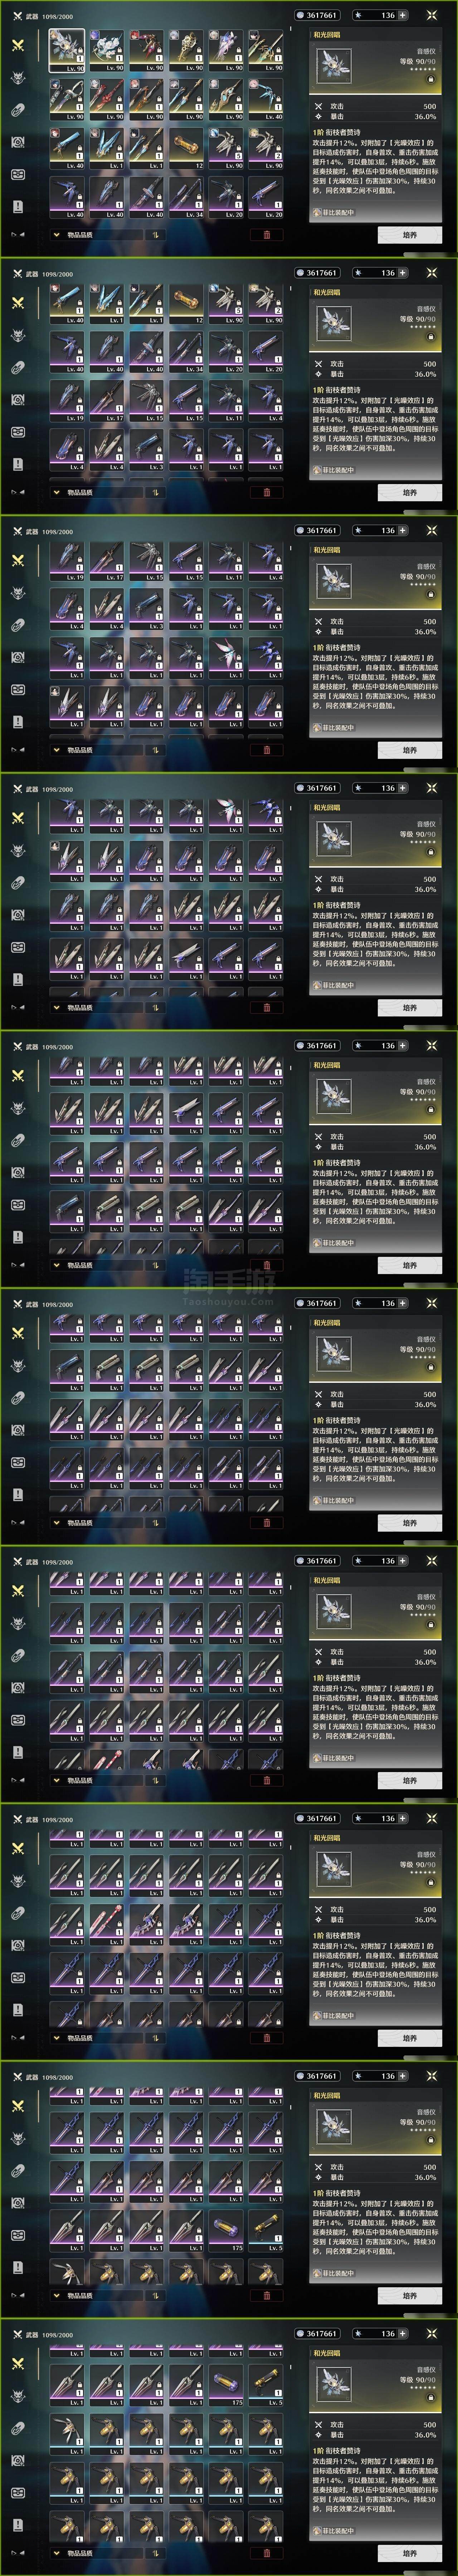This screenshot has height=2576, width=458.
Task: Click the star currency icon beside 136 in top panel
Action: [x=359, y=16]
